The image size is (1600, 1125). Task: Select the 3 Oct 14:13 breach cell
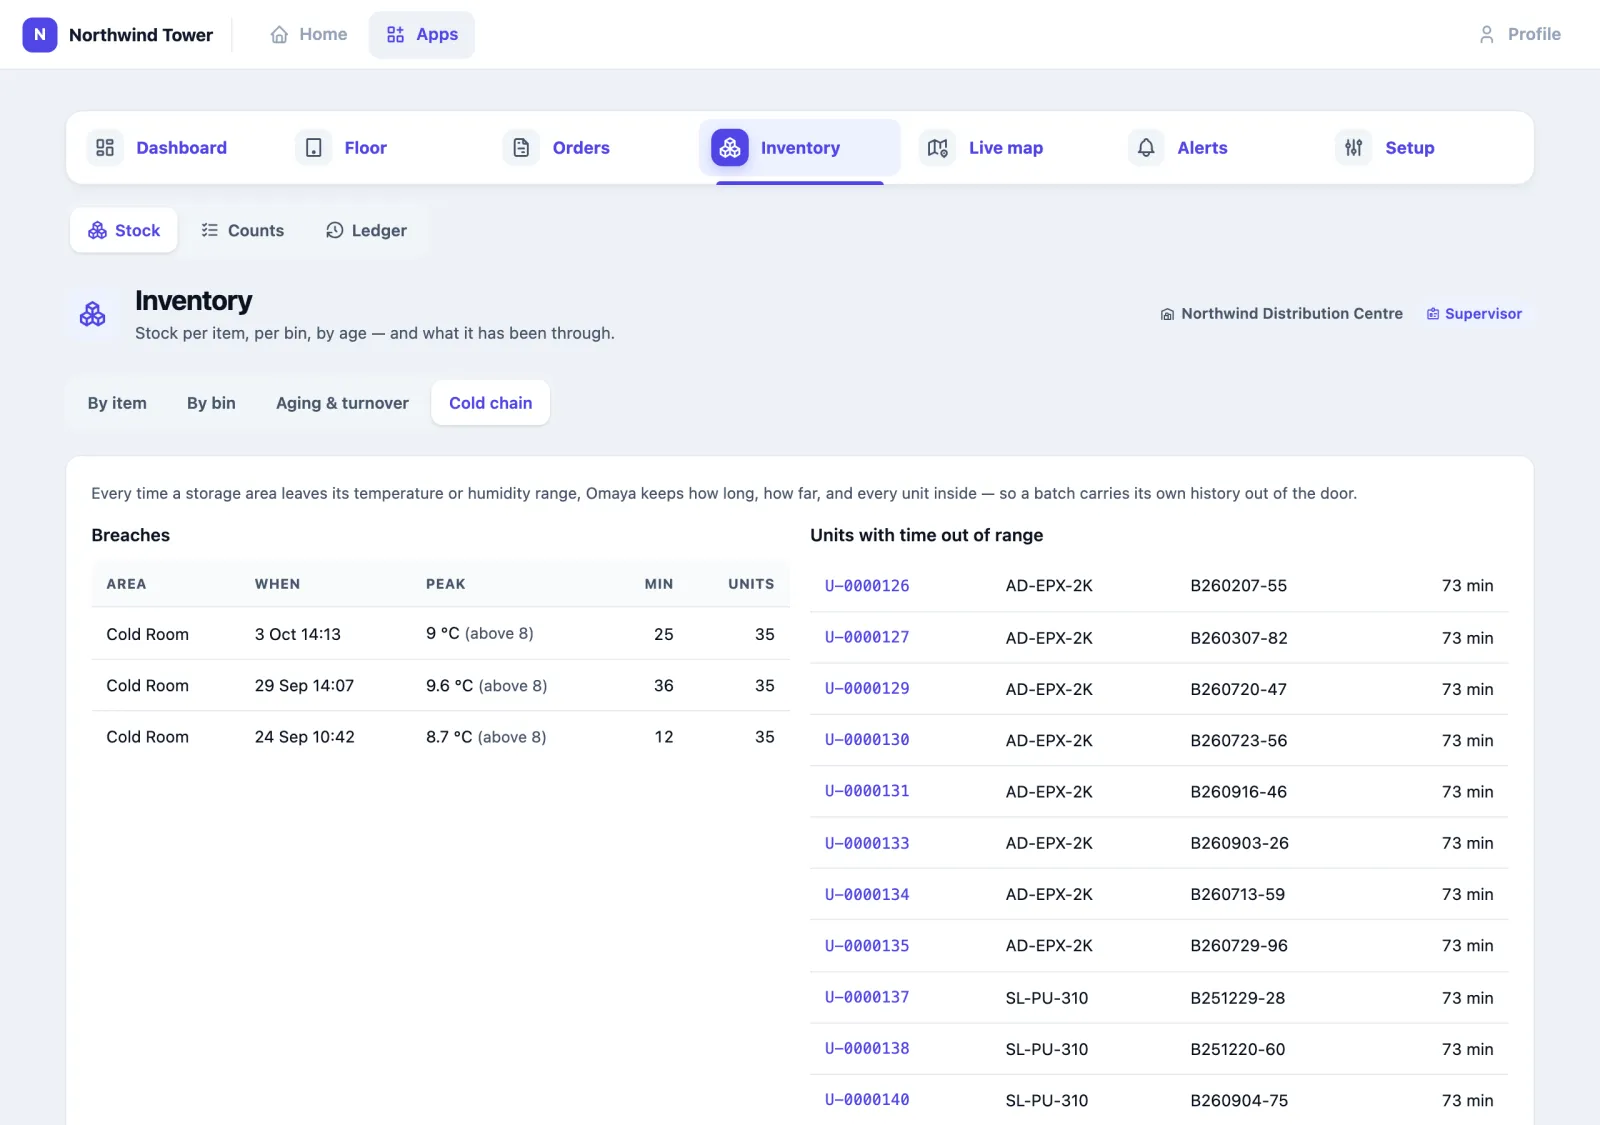click(298, 634)
